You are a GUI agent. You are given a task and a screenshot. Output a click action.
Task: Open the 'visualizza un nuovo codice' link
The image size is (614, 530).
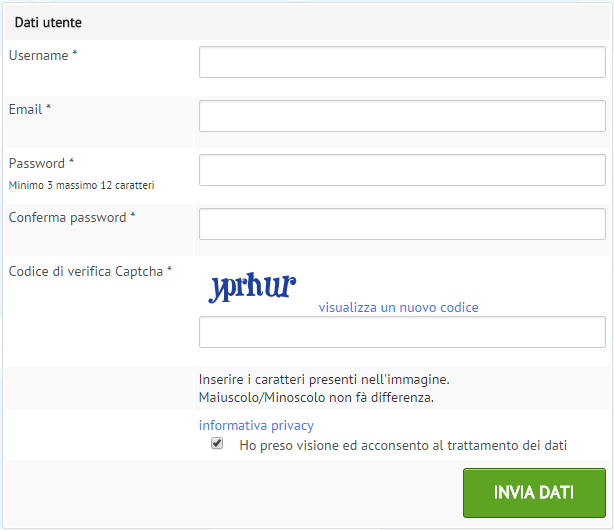pyautogui.click(x=398, y=308)
